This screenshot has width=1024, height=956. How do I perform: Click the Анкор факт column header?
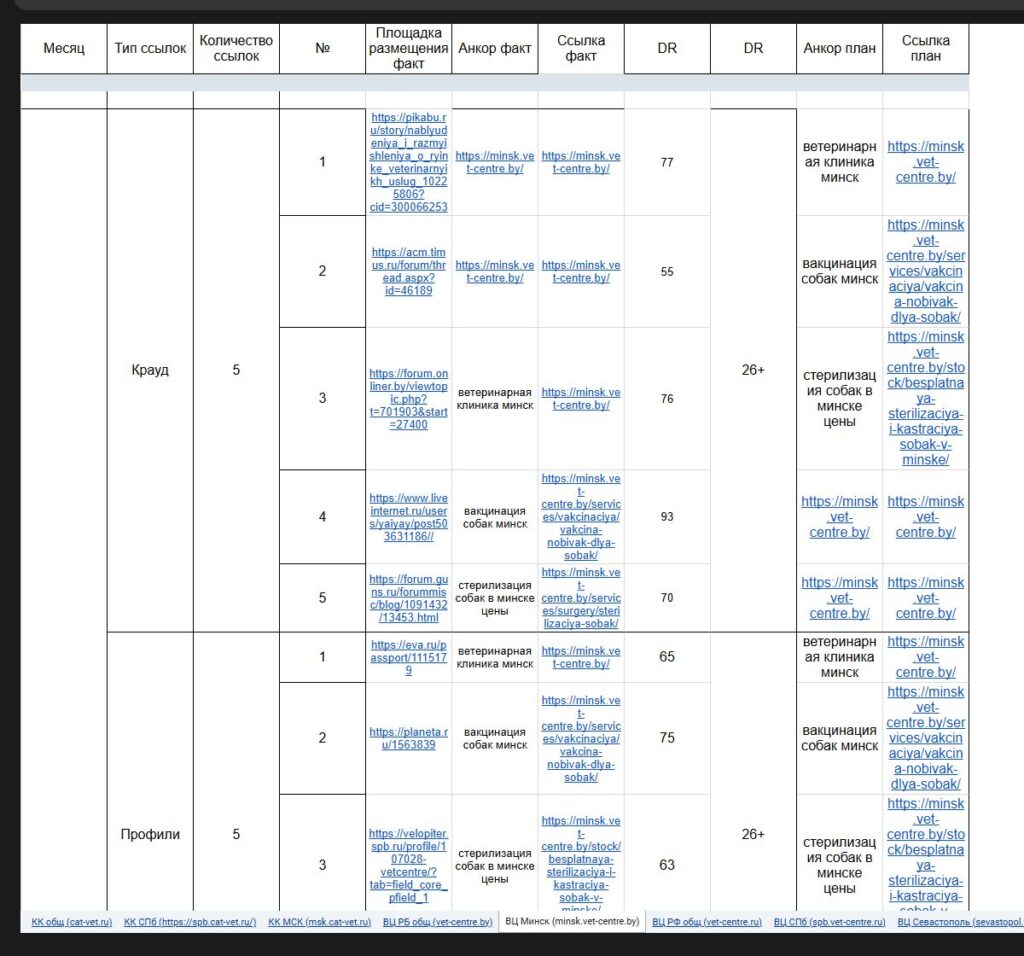tap(495, 48)
